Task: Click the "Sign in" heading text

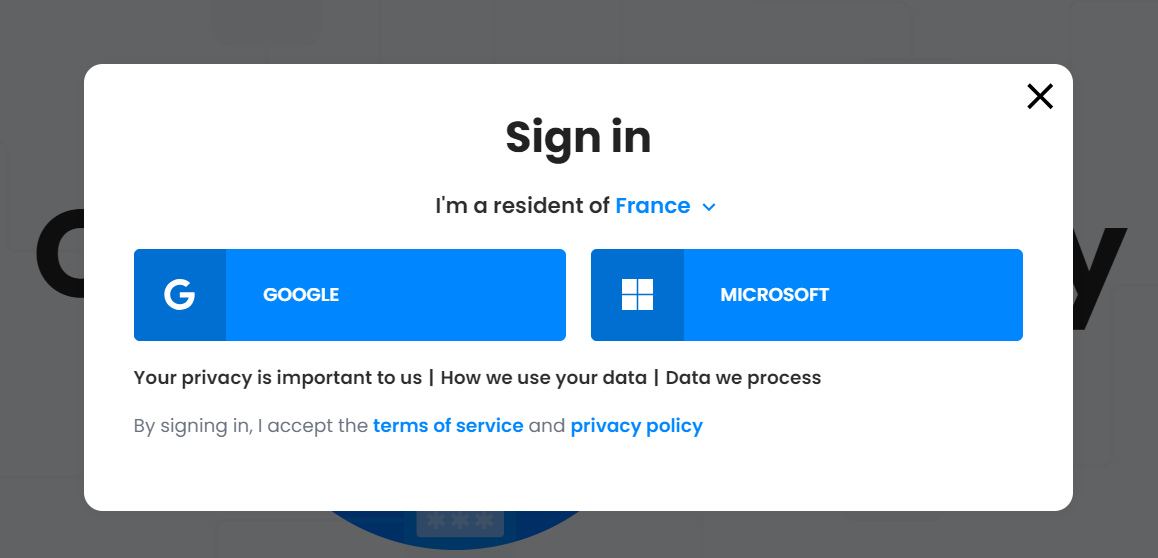Action: tap(578, 137)
